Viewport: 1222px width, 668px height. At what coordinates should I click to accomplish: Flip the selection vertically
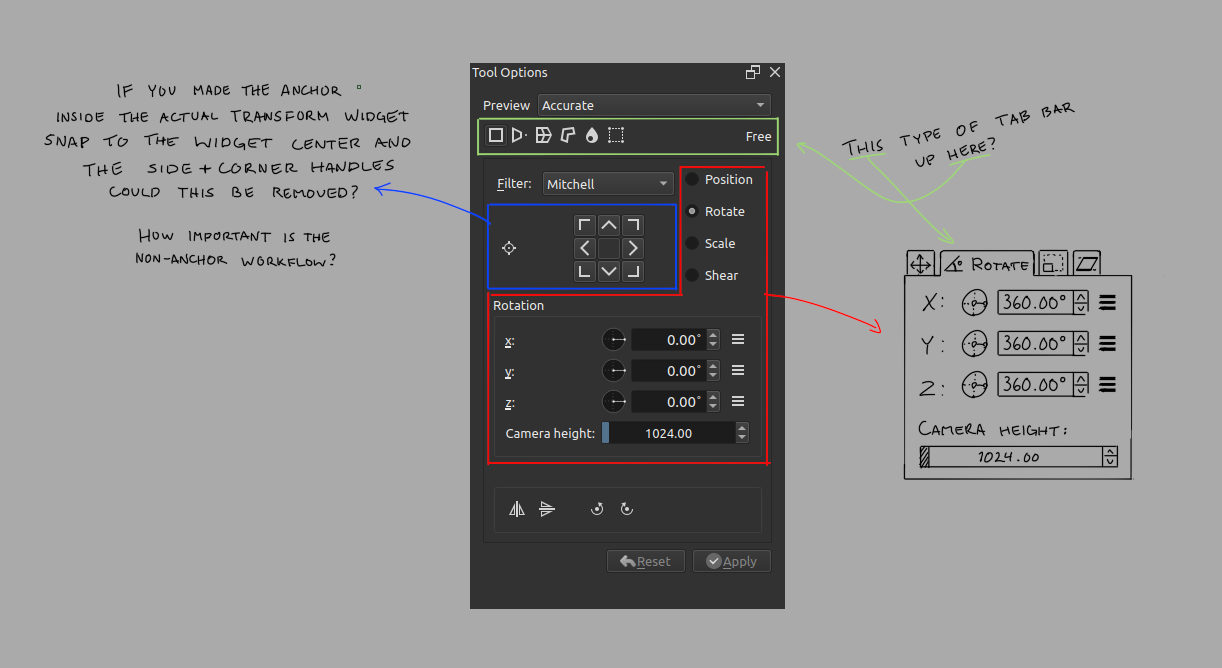(547, 509)
